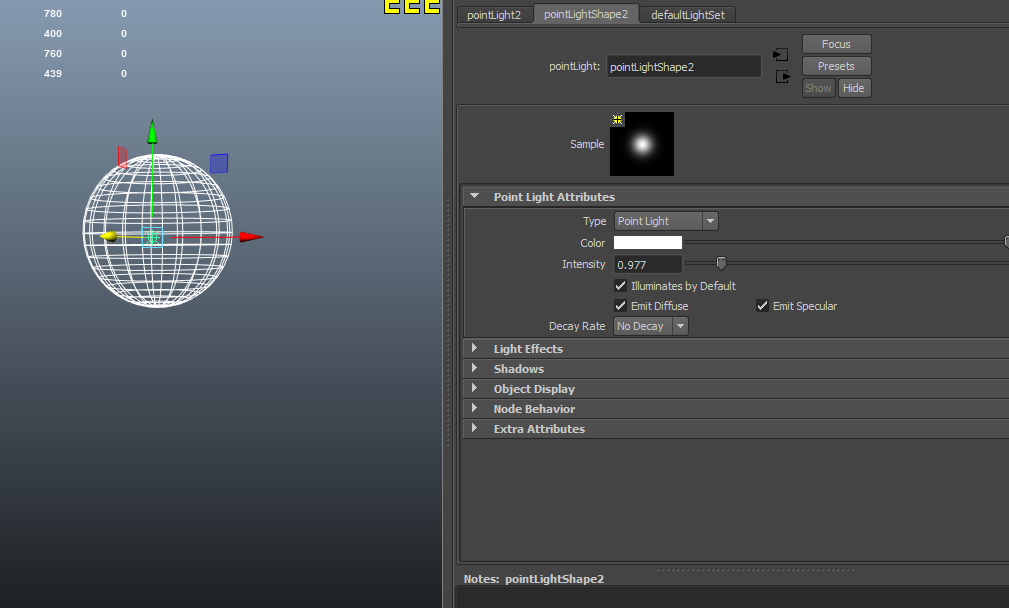Expand the Object Display section
The height and width of the screenshot is (608, 1009).
point(475,388)
